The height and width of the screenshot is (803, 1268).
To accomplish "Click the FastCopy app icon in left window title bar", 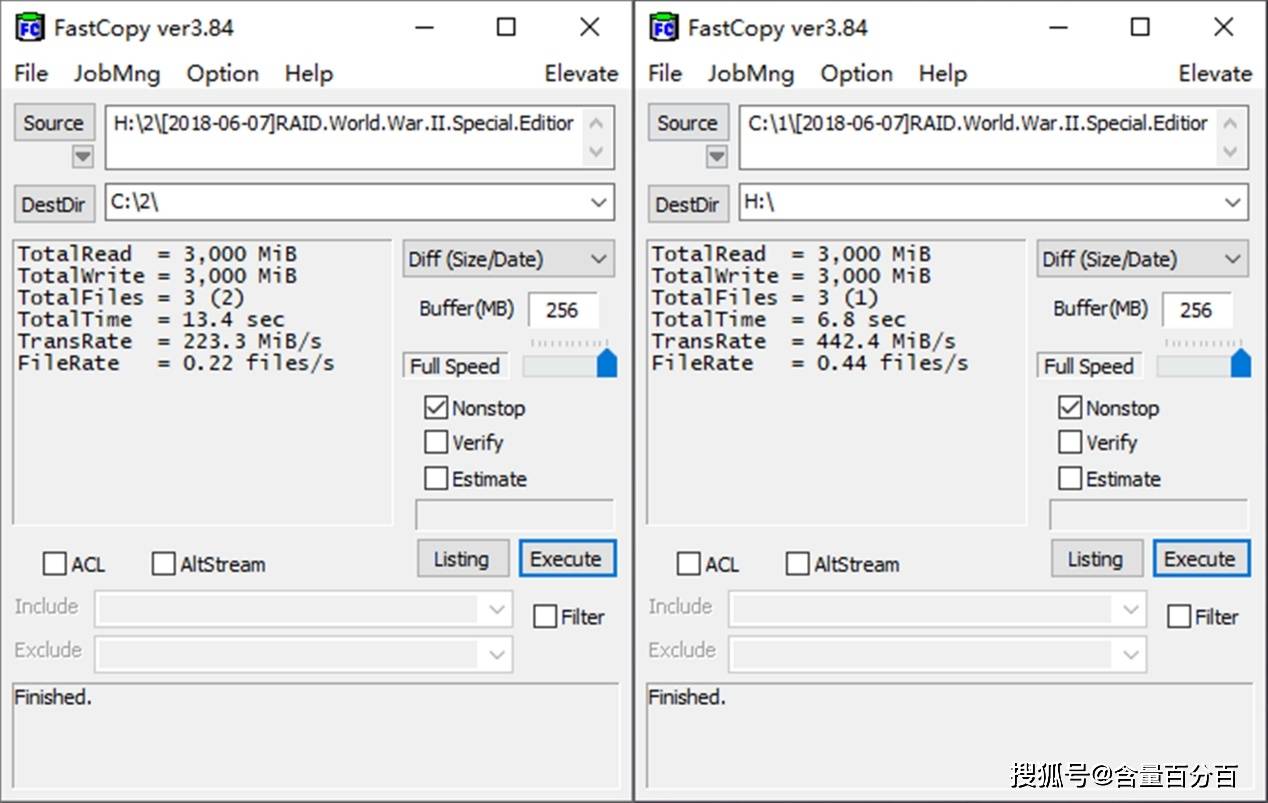I will pyautogui.click(x=30, y=27).
